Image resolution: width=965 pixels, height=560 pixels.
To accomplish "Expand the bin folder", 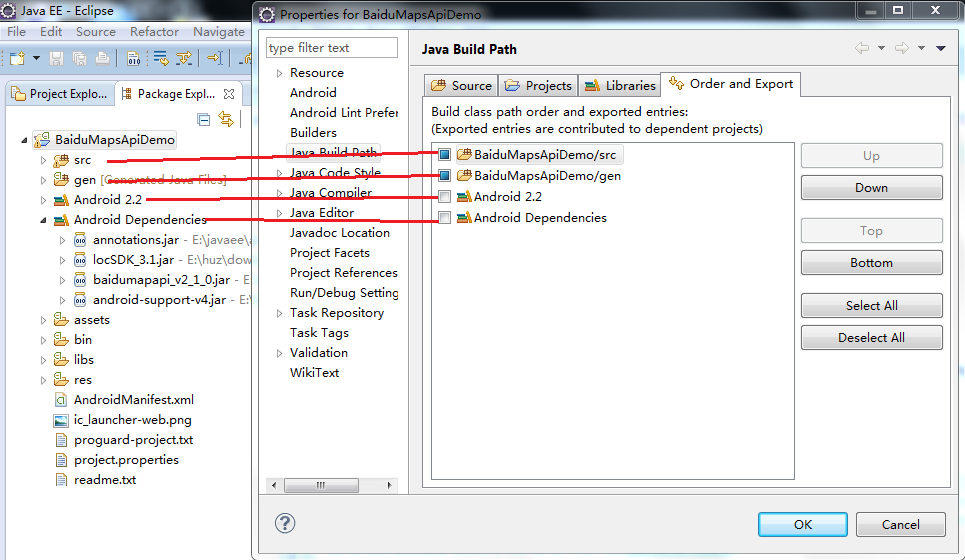I will (43, 340).
